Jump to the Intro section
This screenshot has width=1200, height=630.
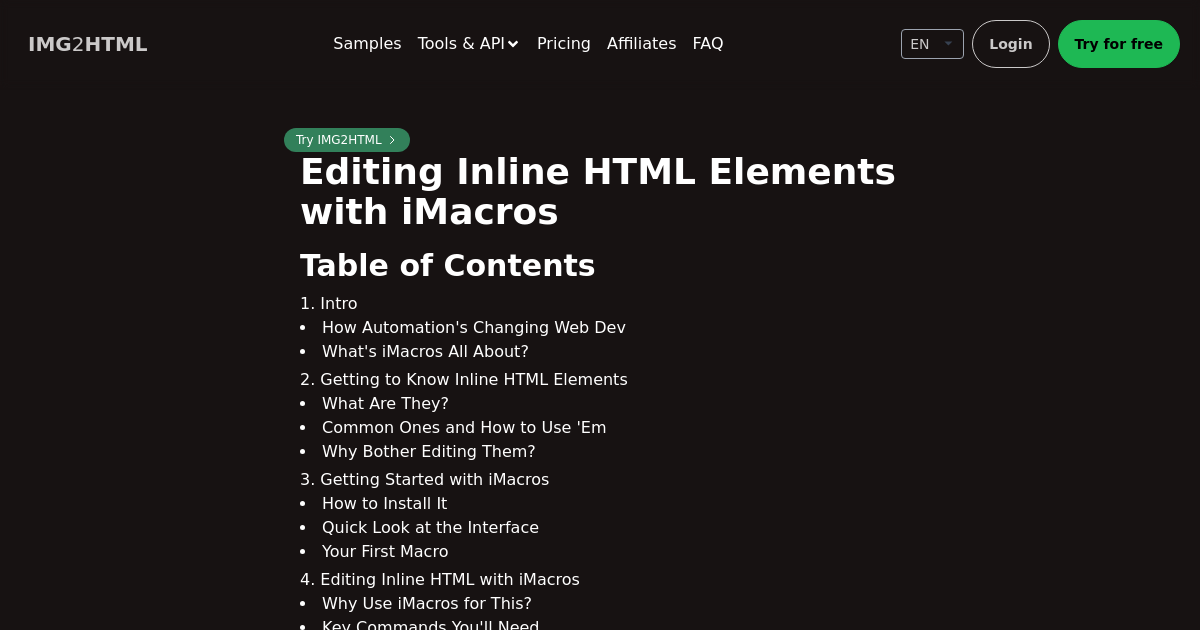point(338,303)
